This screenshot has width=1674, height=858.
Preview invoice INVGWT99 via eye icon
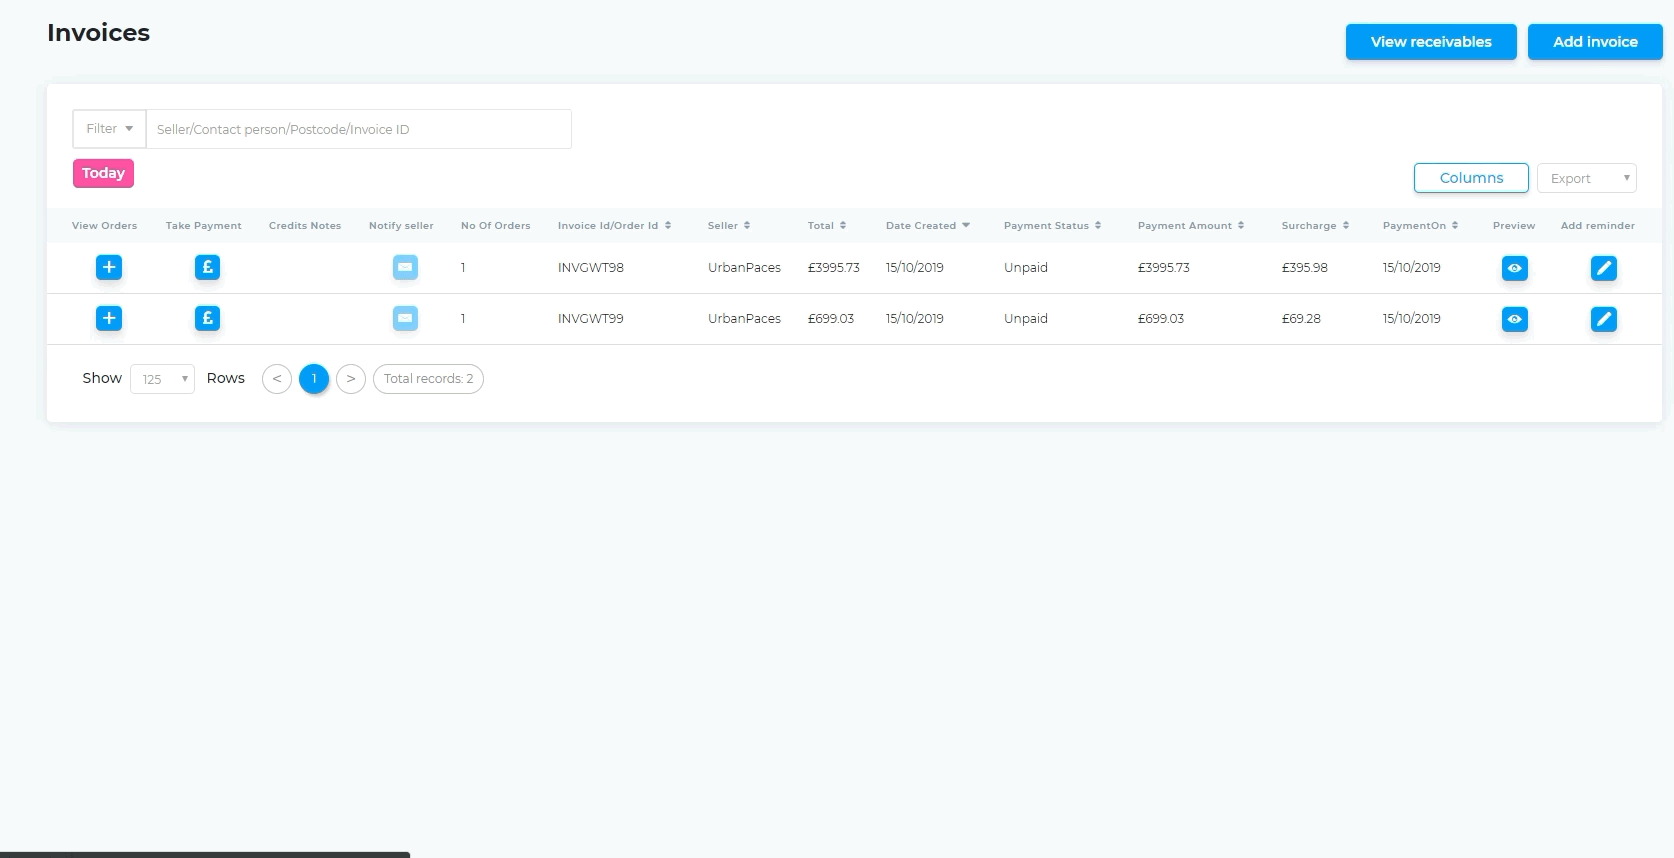point(1515,319)
